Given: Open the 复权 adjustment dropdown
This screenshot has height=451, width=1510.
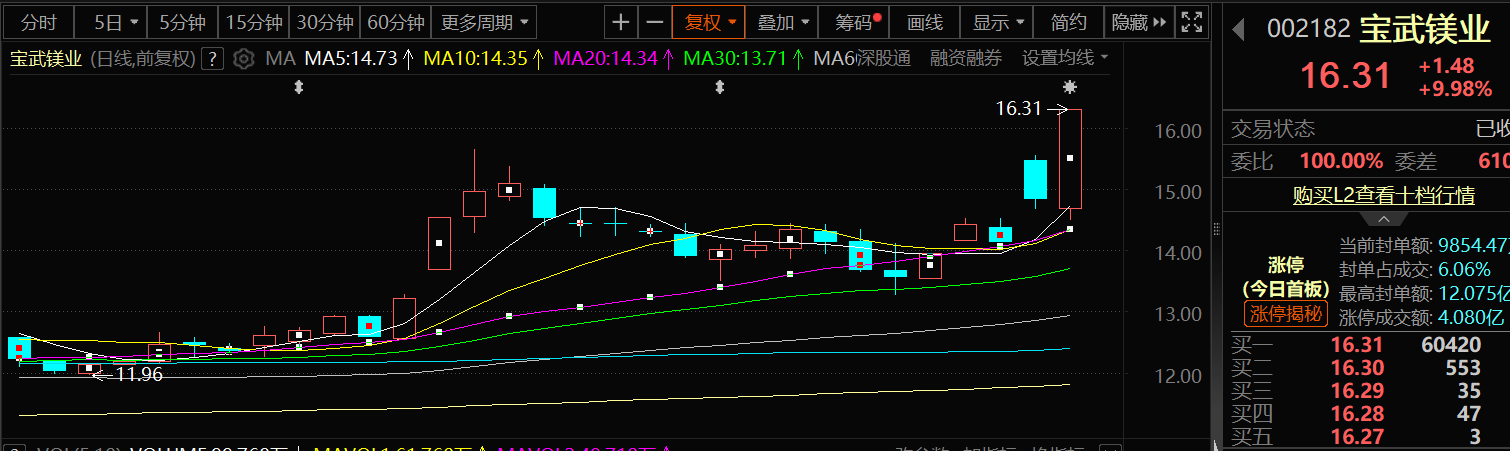Looking at the screenshot, I should pyautogui.click(x=709, y=22).
